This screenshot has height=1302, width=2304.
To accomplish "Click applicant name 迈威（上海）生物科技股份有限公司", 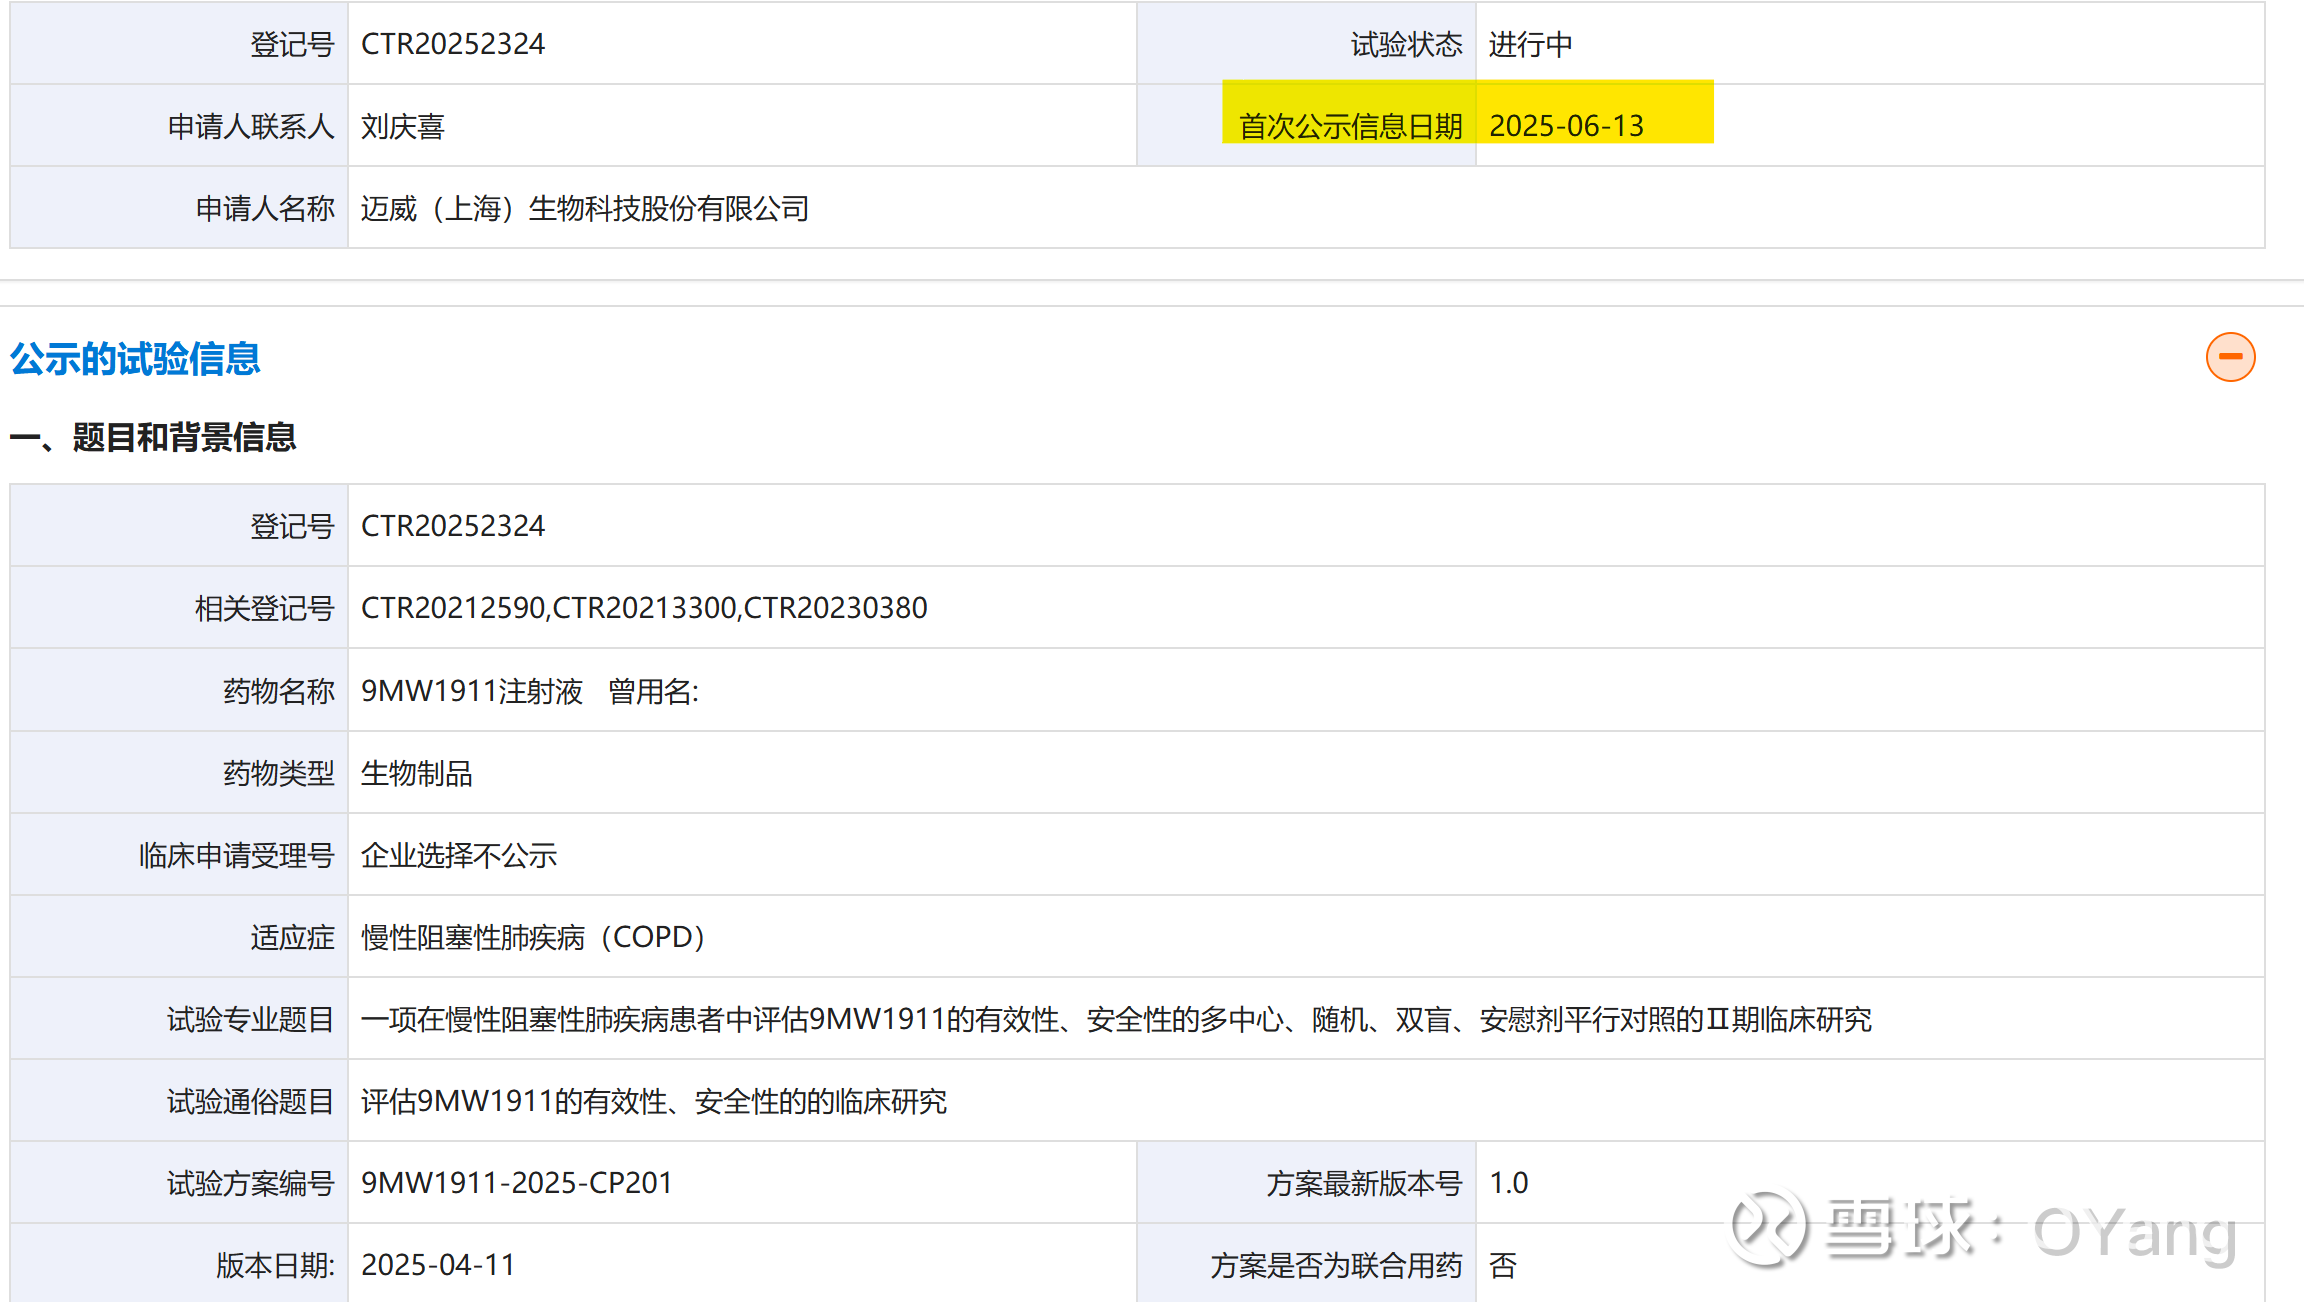I will tap(585, 208).
